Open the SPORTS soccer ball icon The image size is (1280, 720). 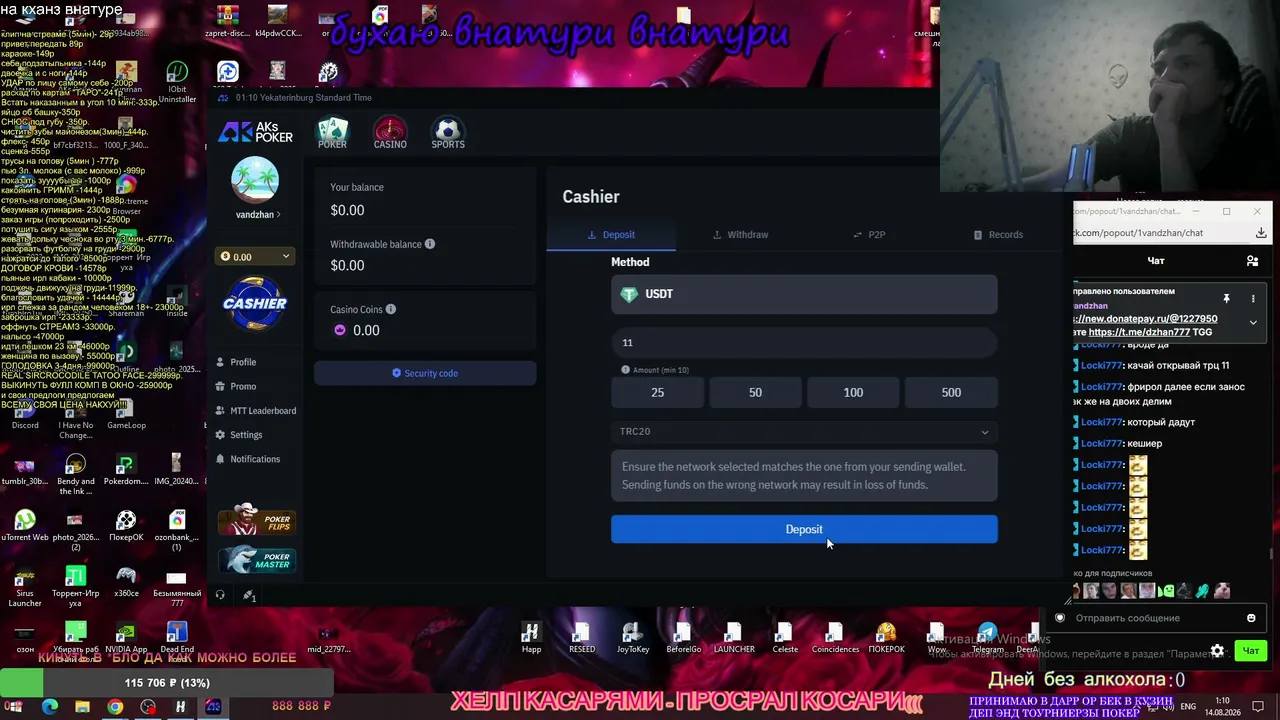coord(448,134)
